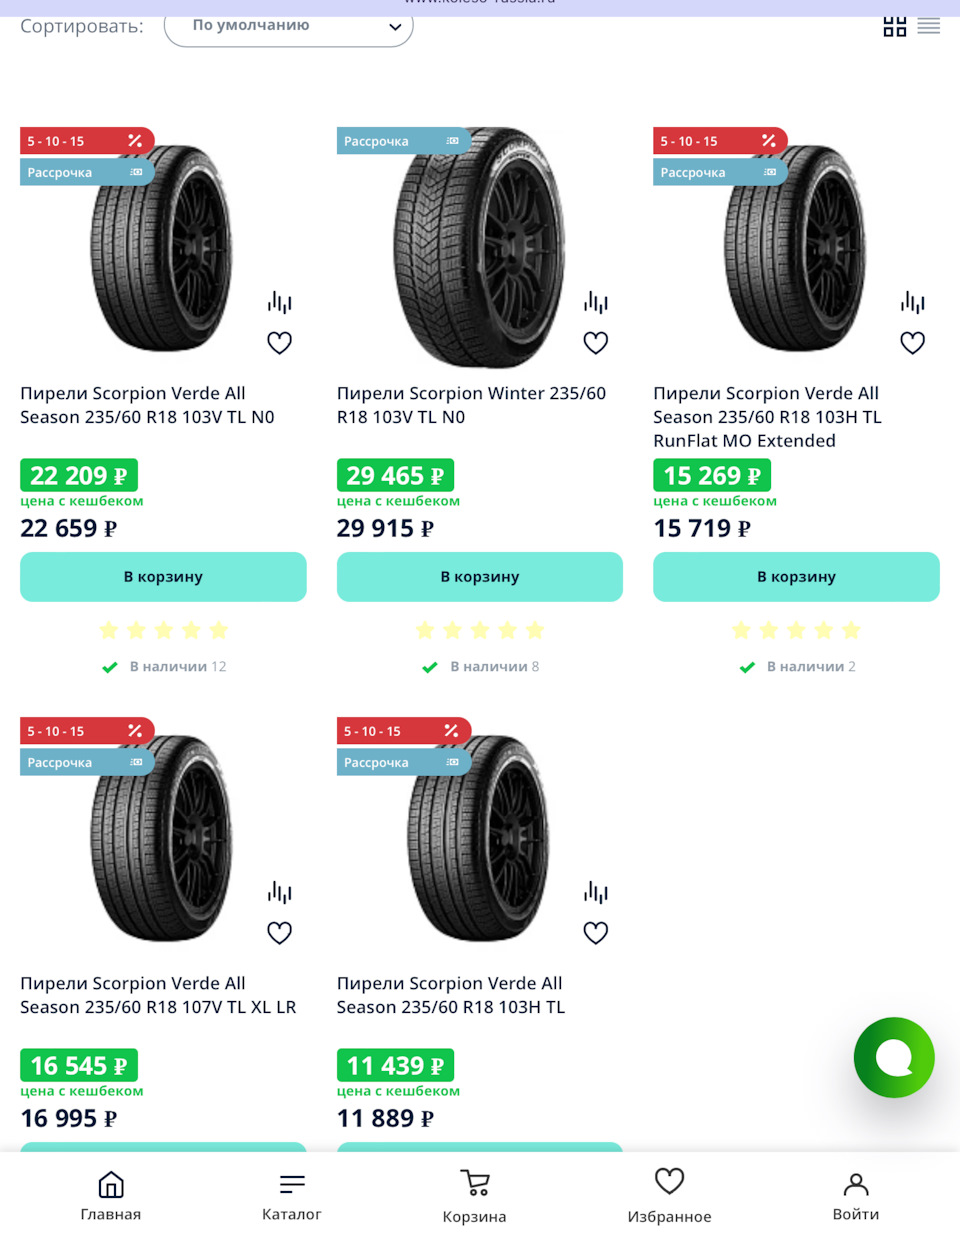Compare the 107V TL XL LR tire
Image resolution: width=960 pixels, height=1242 pixels.
(279, 891)
